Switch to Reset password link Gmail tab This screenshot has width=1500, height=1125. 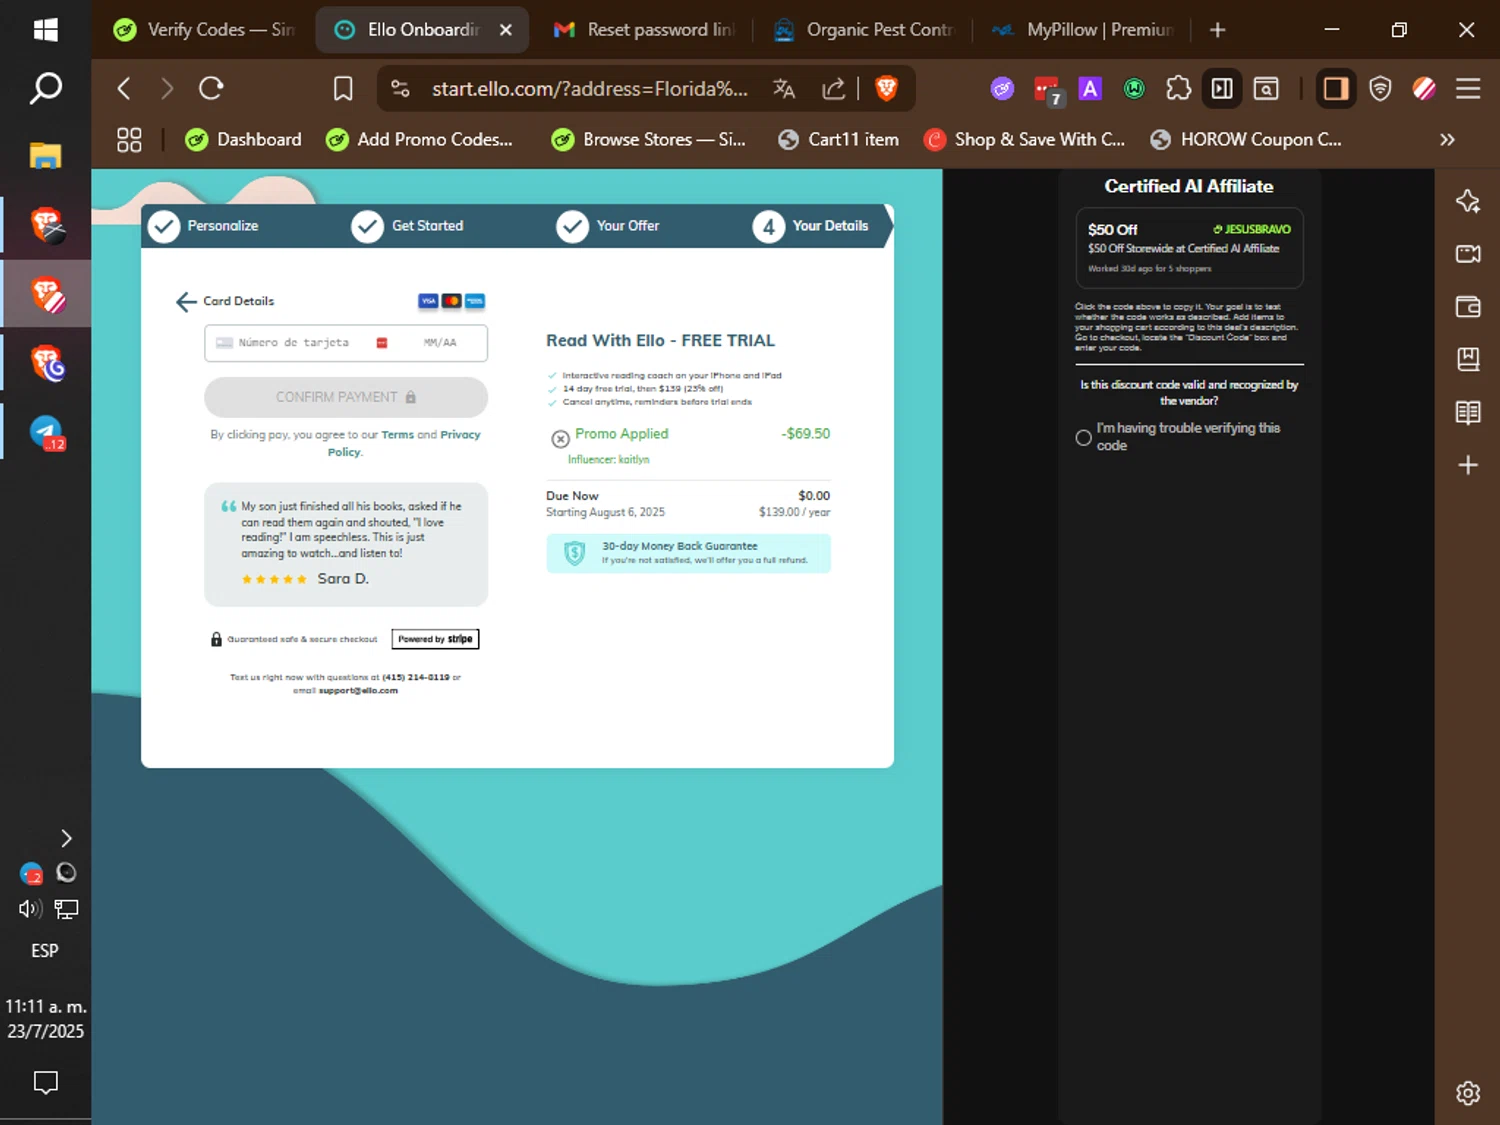point(645,30)
